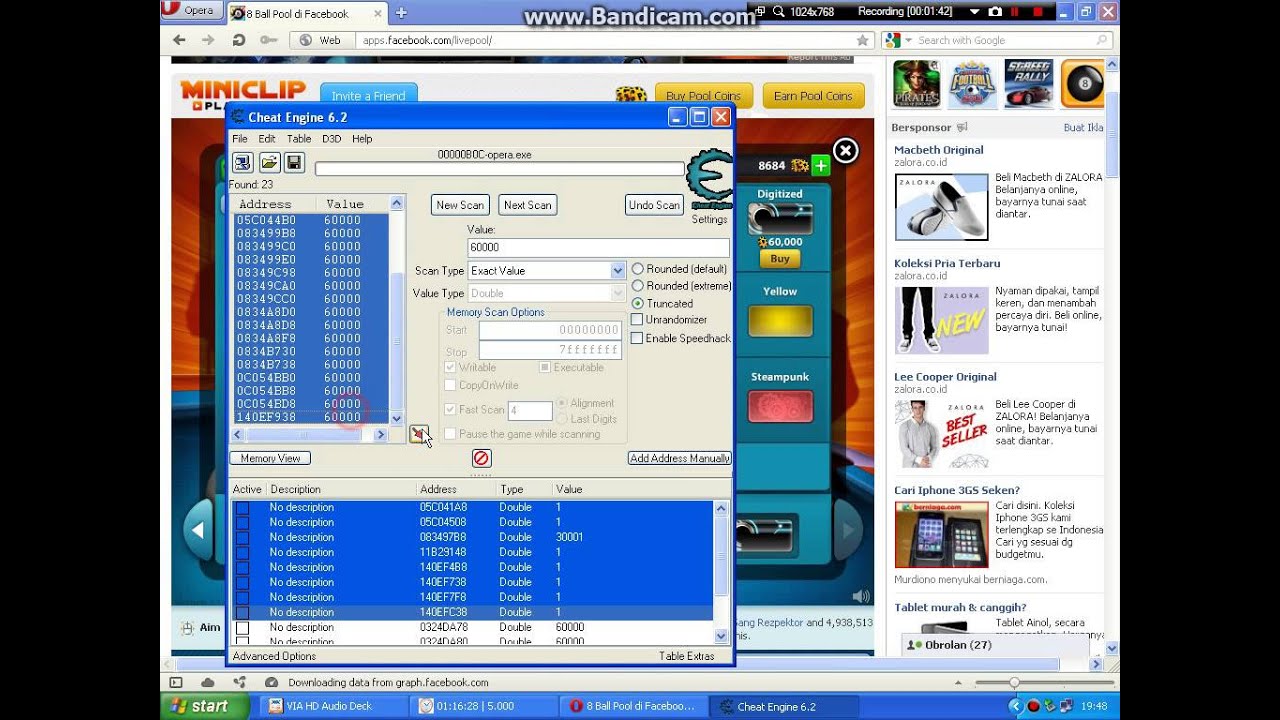Select the Rounded (extreme) radio button
Viewport: 1280px width, 720px height.
637,286
